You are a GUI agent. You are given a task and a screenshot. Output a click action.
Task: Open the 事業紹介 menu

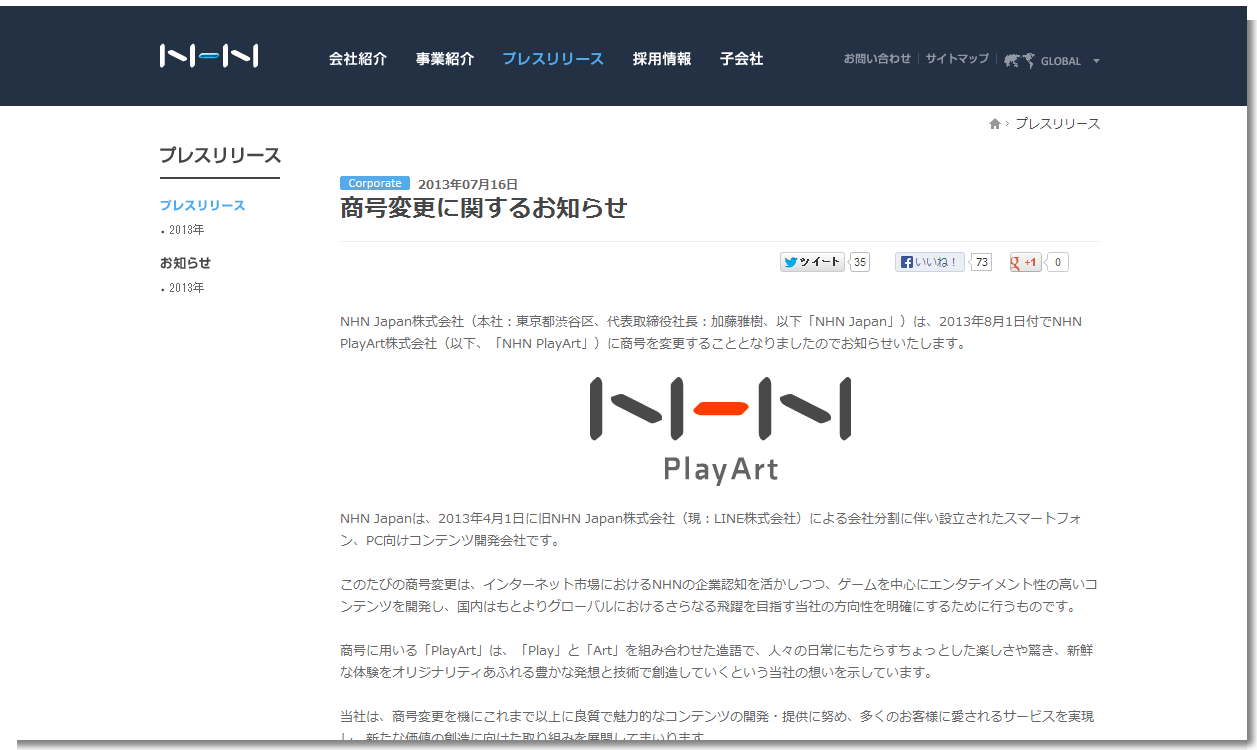point(445,59)
